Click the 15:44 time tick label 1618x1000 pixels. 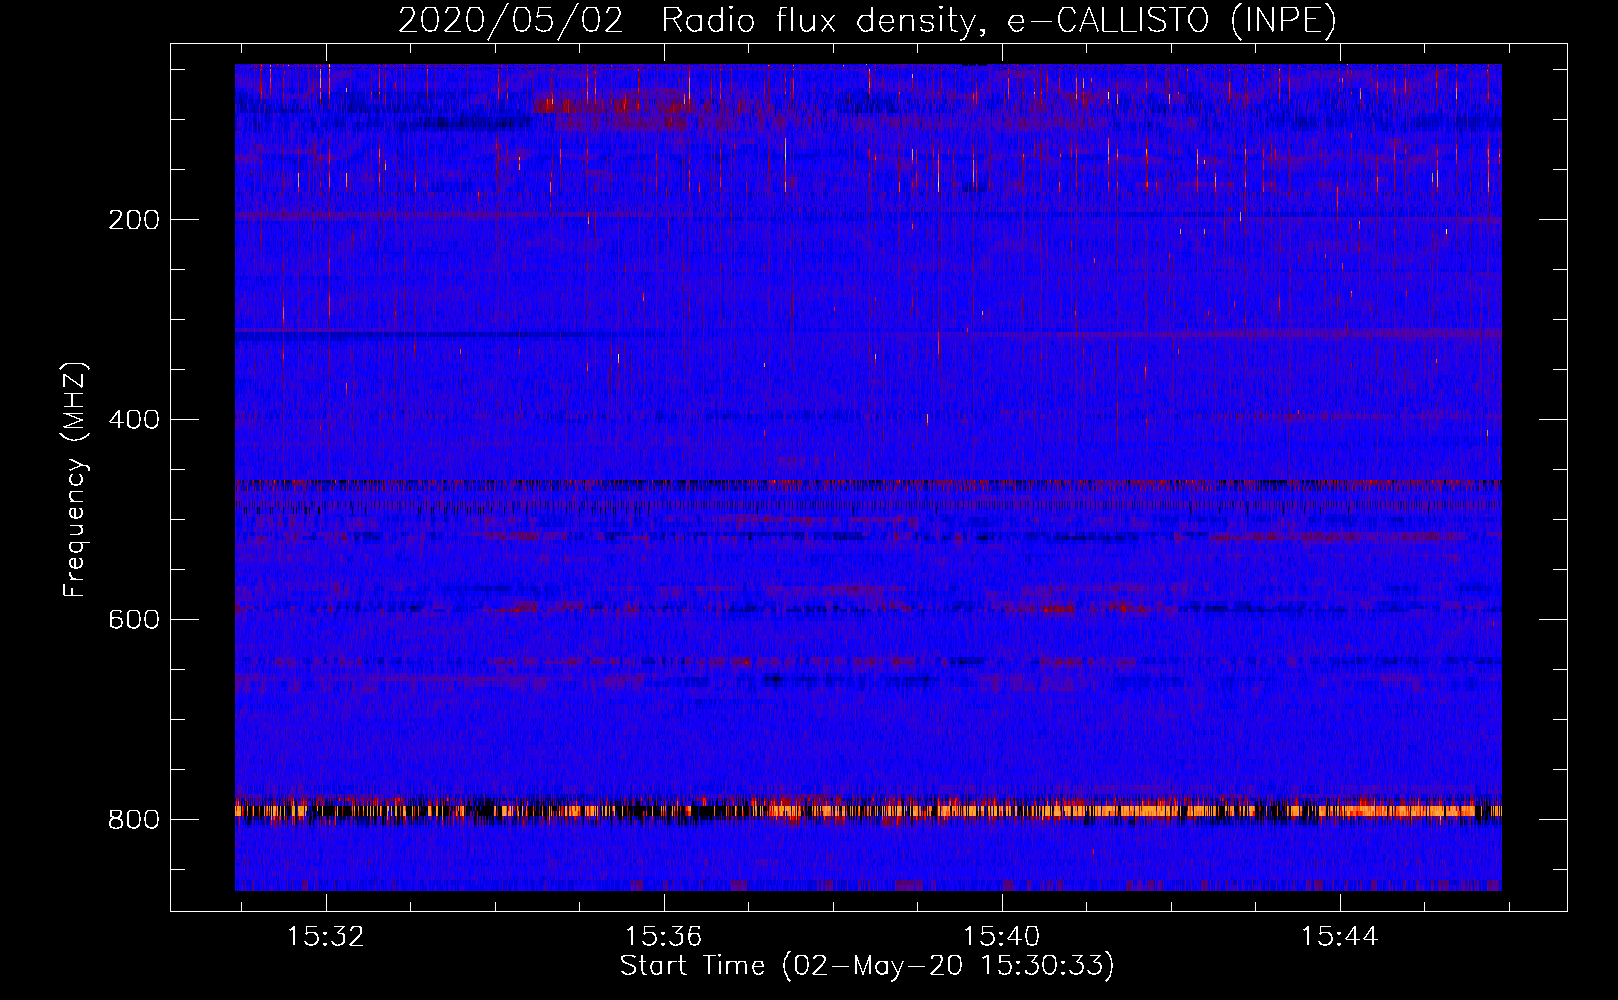coord(1340,937)
